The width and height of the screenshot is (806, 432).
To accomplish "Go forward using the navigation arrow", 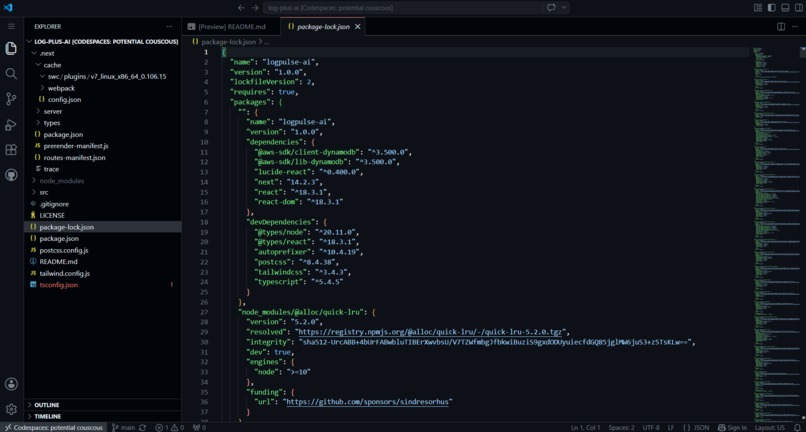I will coord(255,8).
